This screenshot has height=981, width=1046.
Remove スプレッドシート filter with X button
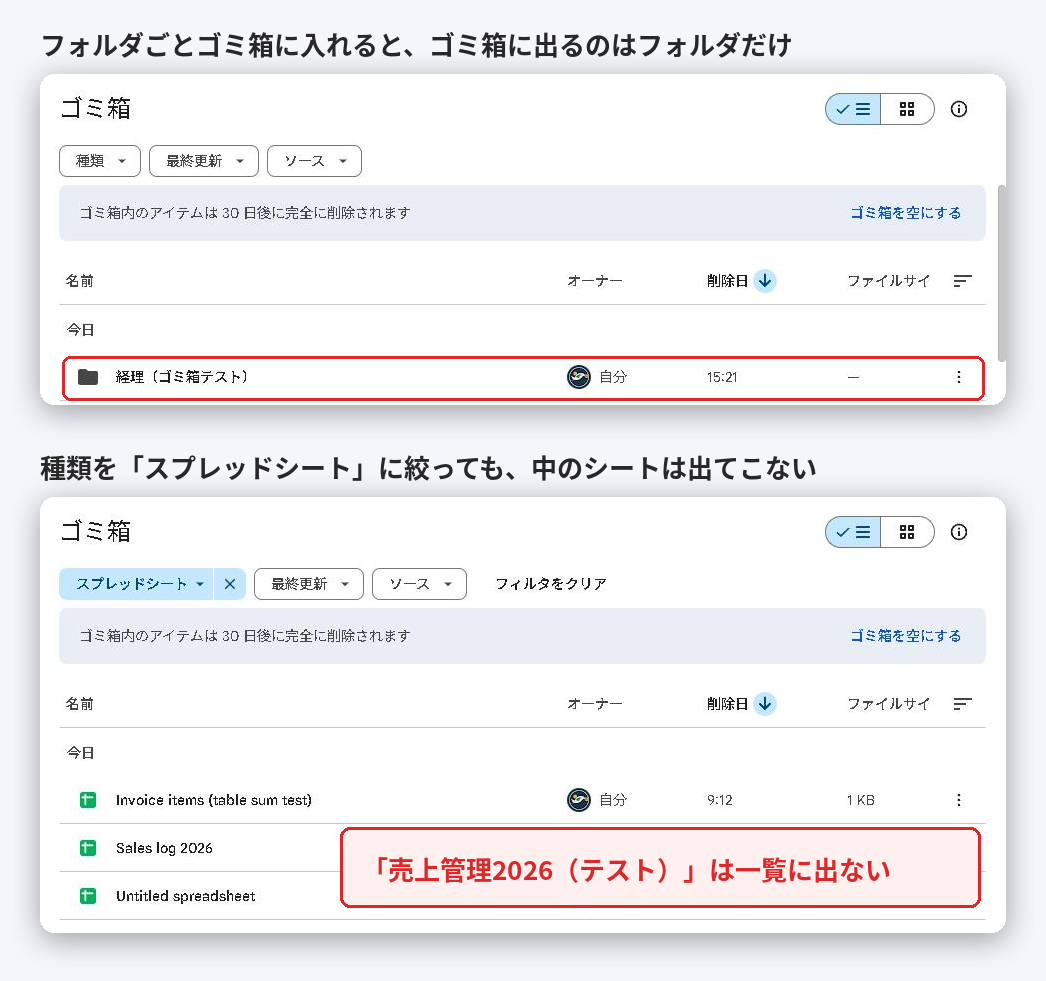(230, 584)
